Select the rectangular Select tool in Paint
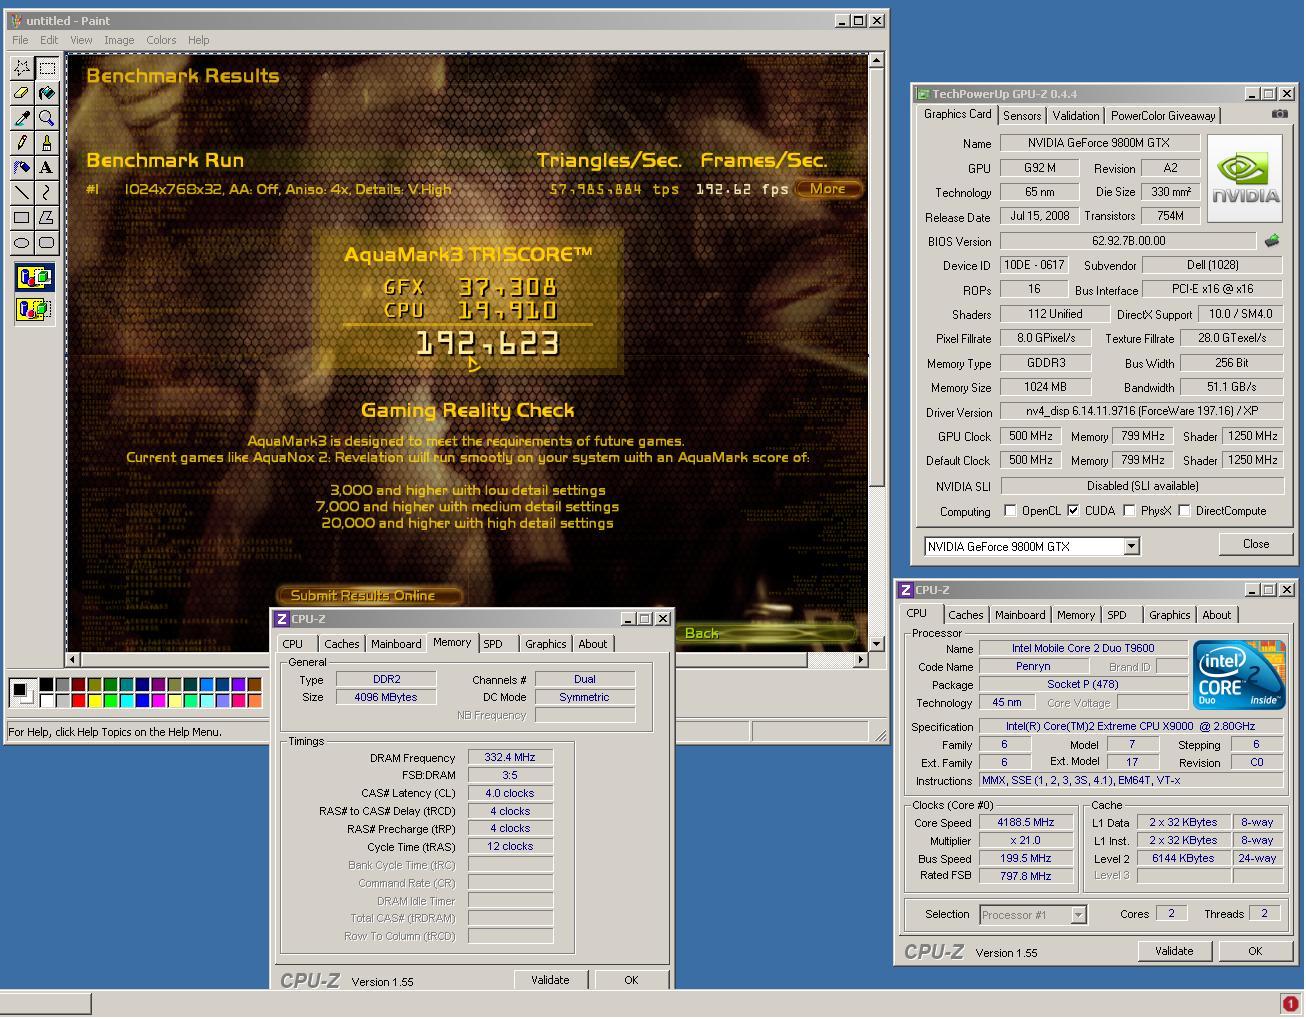1306x1019 pixels. (x=46, y=68)
